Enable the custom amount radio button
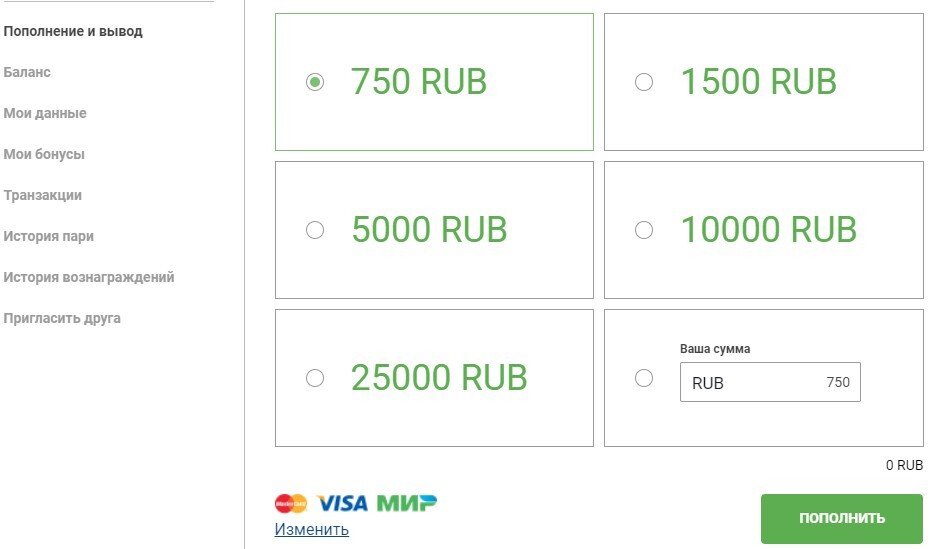931x549 pixels. (644, 378)
